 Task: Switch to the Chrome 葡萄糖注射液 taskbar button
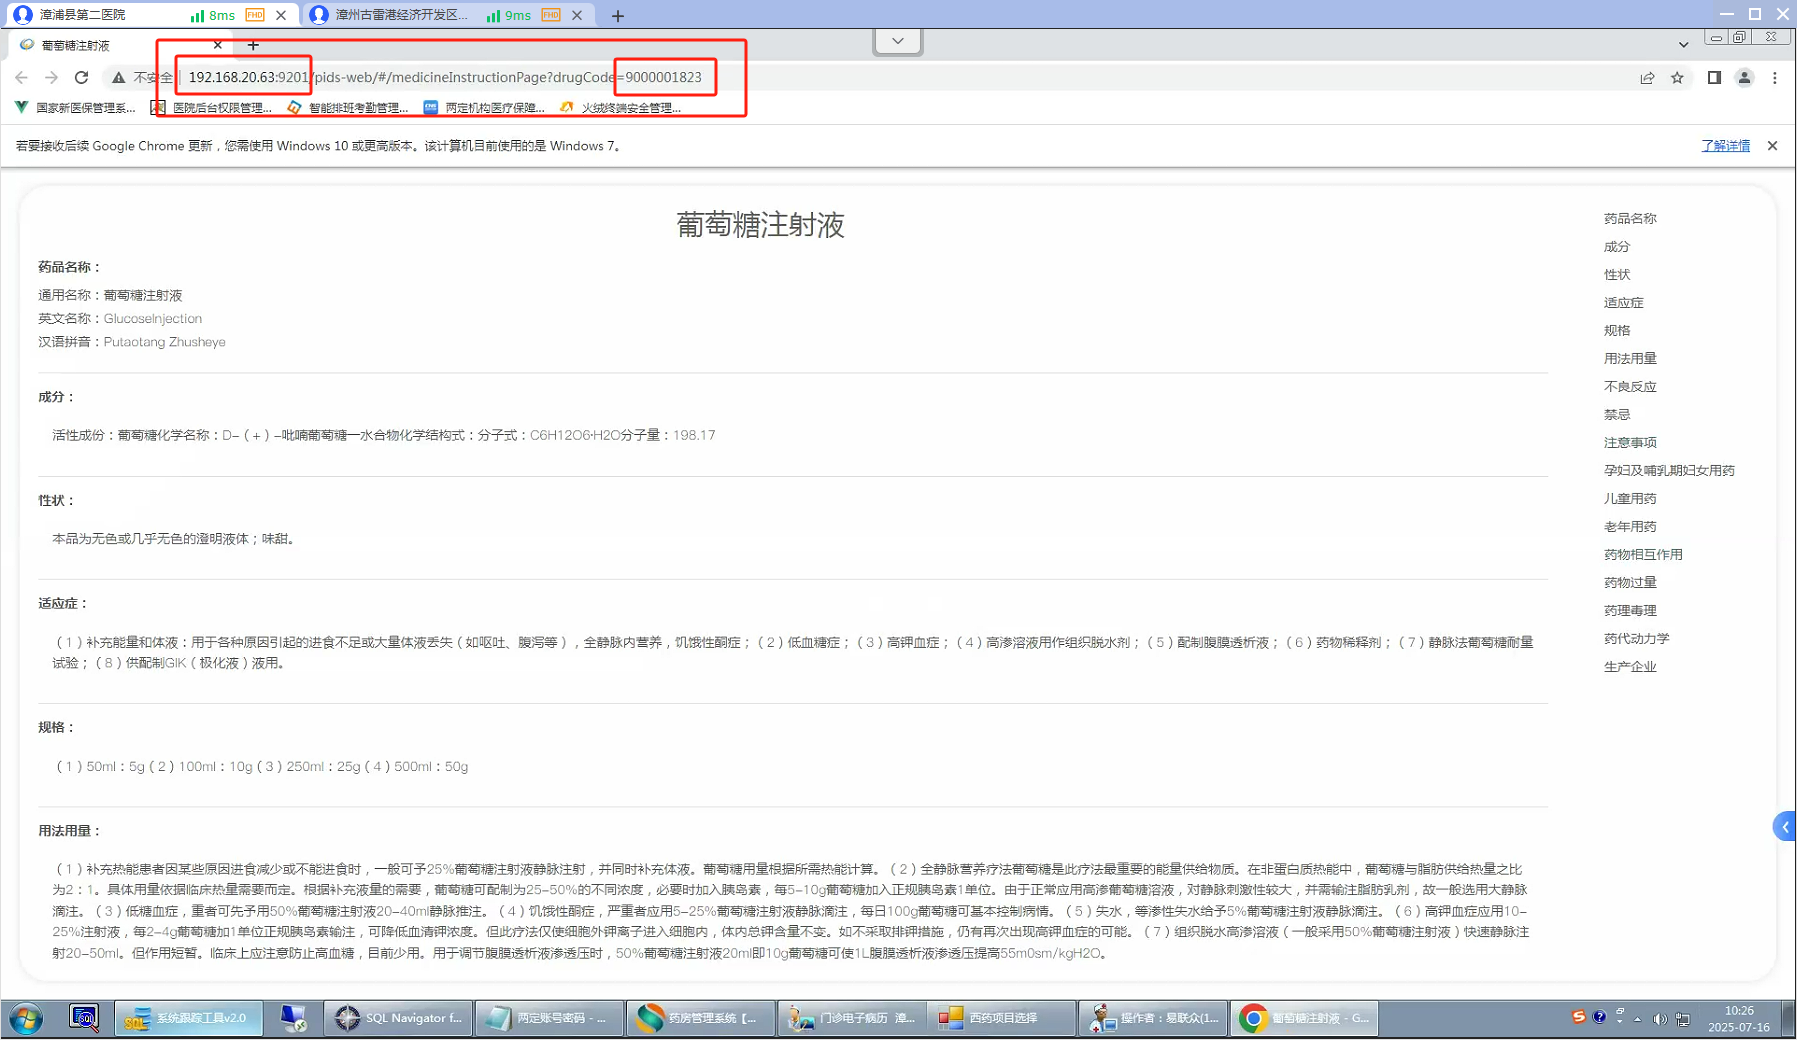tap(1304, 1018)
